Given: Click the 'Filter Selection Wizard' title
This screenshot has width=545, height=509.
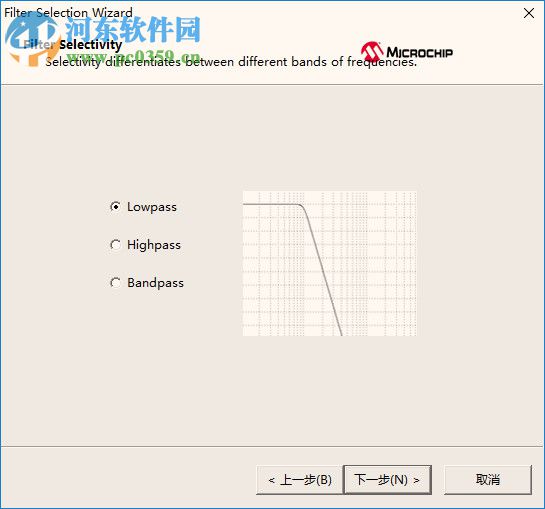Looking at the screenshot, I should coord(68,13).
